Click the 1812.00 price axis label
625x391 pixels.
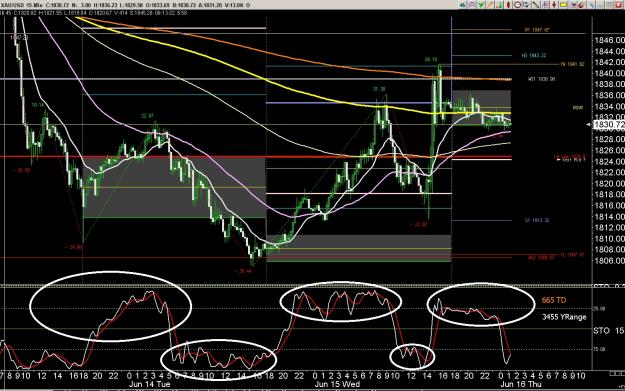click(609, 228)
